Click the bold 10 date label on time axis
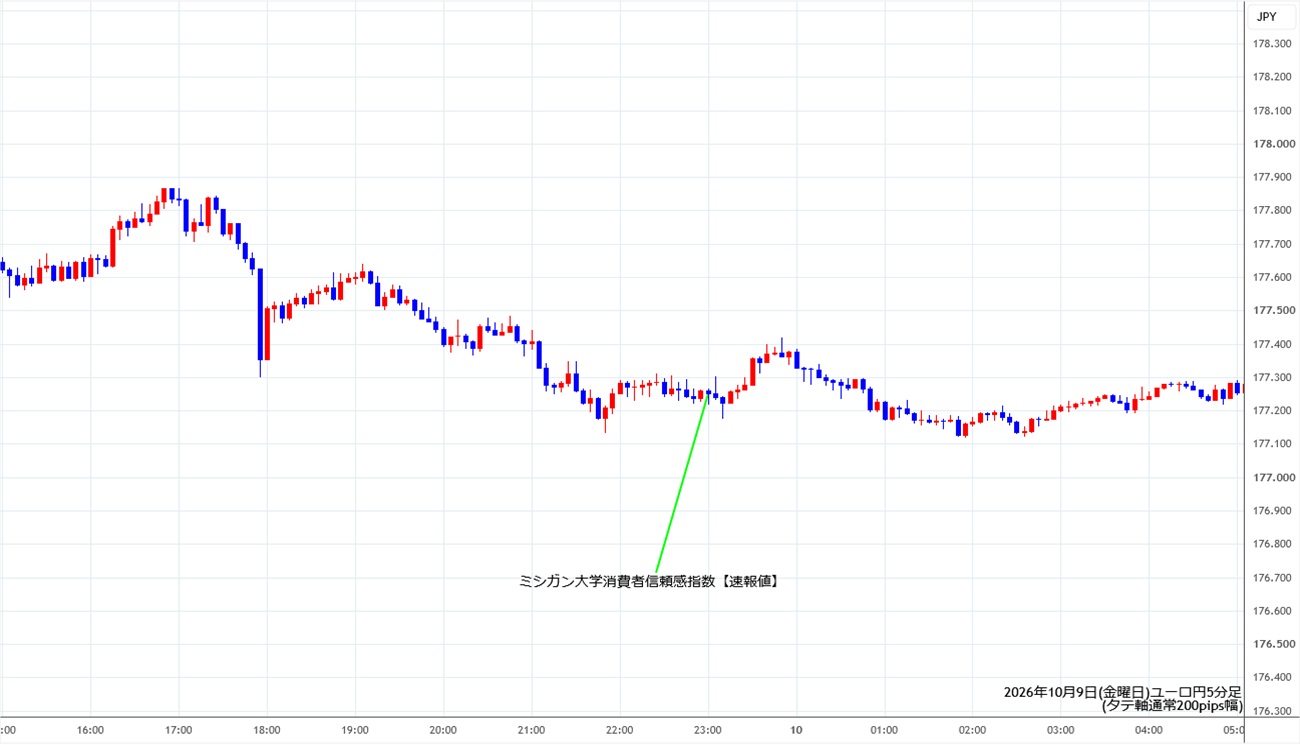 (x=796, y=730)
